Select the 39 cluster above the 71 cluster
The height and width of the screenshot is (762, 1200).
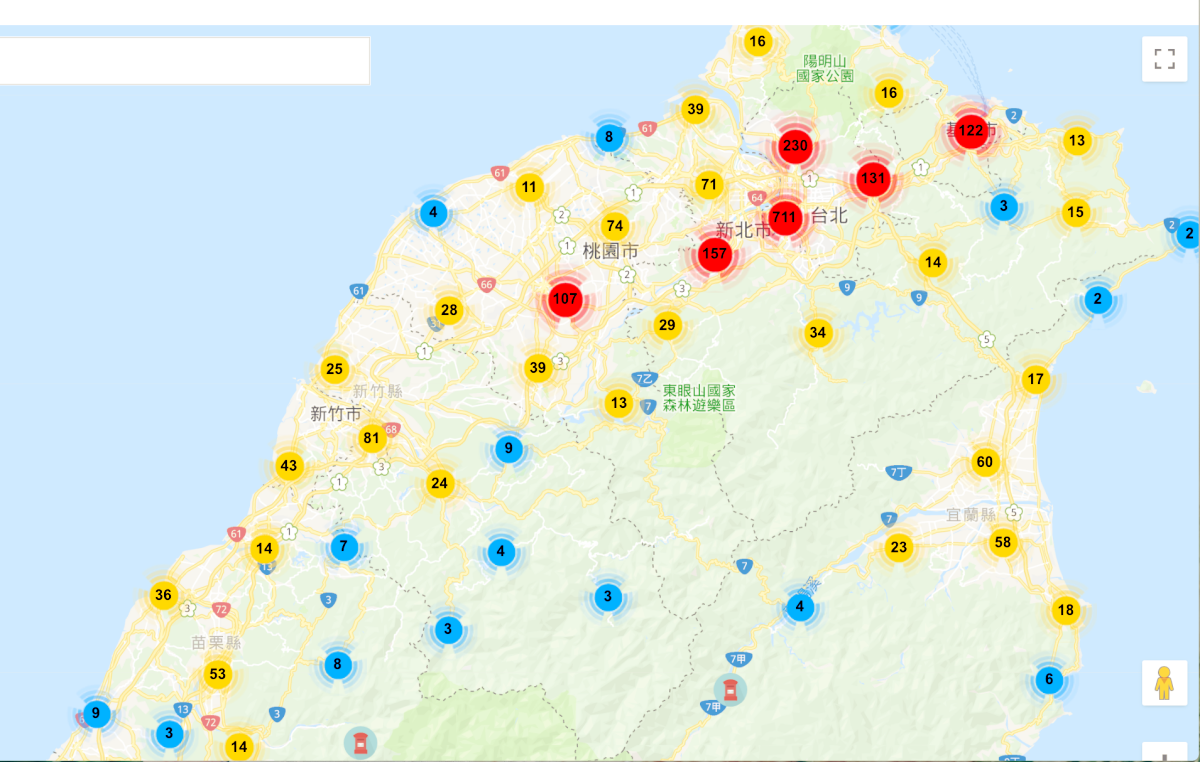click(x=695, y=109)
